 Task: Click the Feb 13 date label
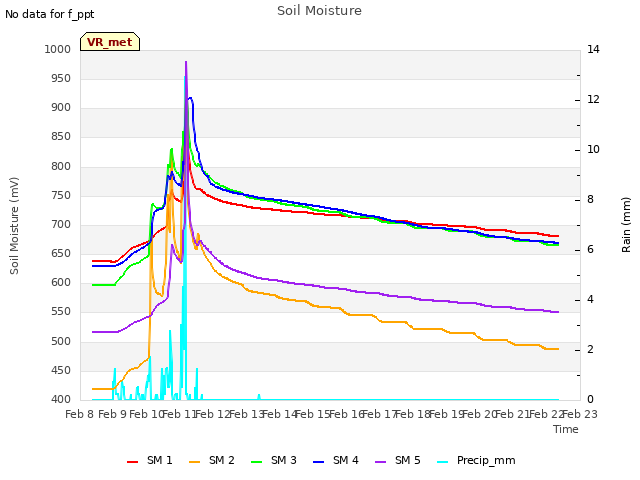(246, 414)
